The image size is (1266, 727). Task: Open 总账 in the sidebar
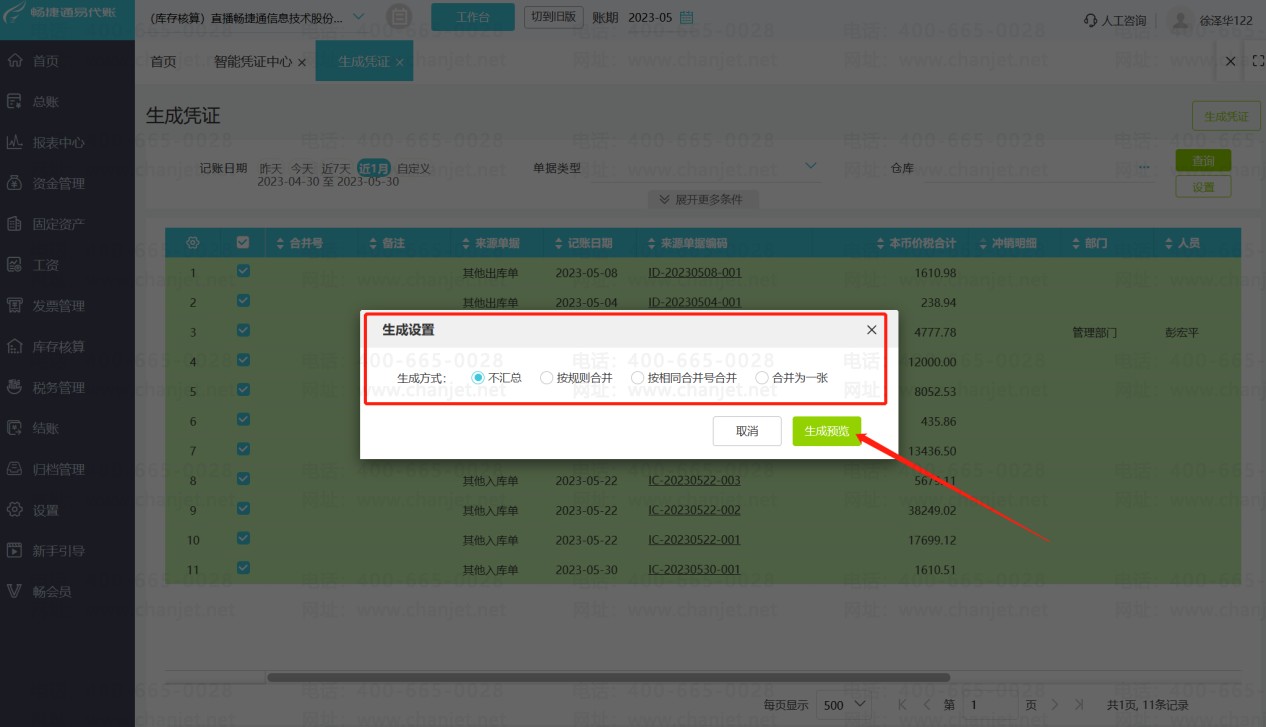[x=46, y=102]
